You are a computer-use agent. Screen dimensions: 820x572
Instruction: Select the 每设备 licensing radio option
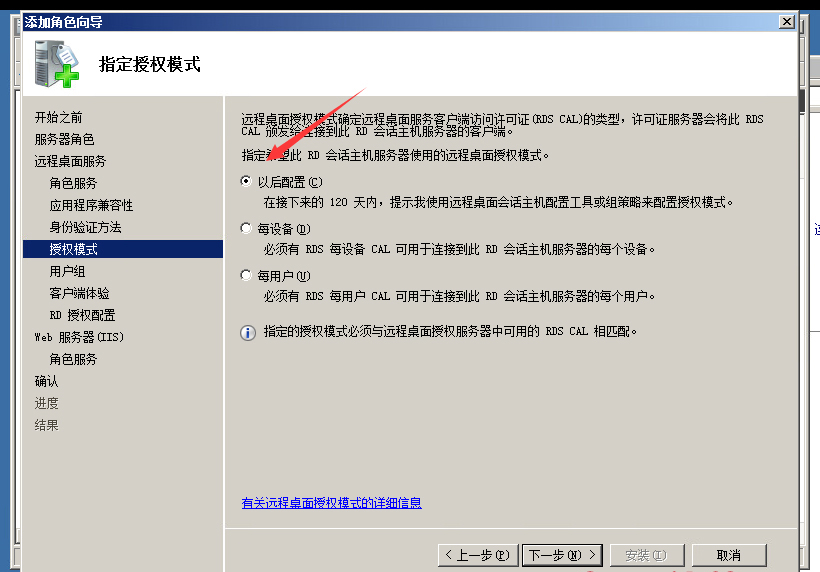tap(246, 228)
